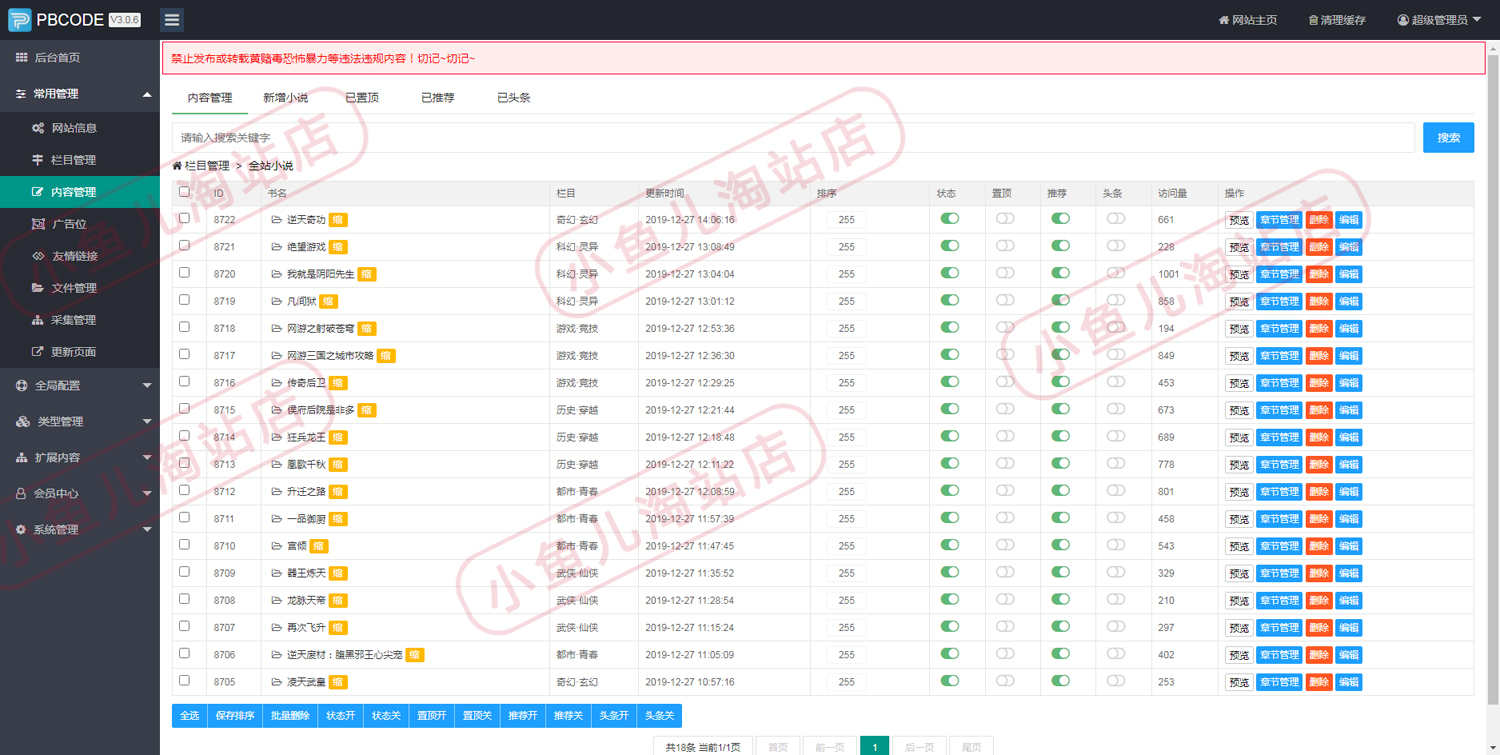Enable the 置顶 switch for row 8721
Viewport: 1500px width, 755px height.
click(x=1005, y=245)
